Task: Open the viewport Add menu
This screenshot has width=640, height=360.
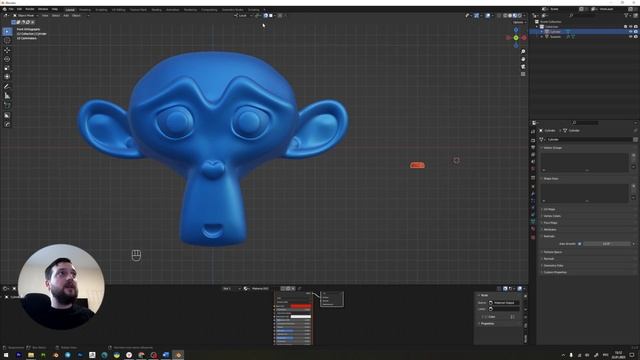Action: (x=66, y=16)
